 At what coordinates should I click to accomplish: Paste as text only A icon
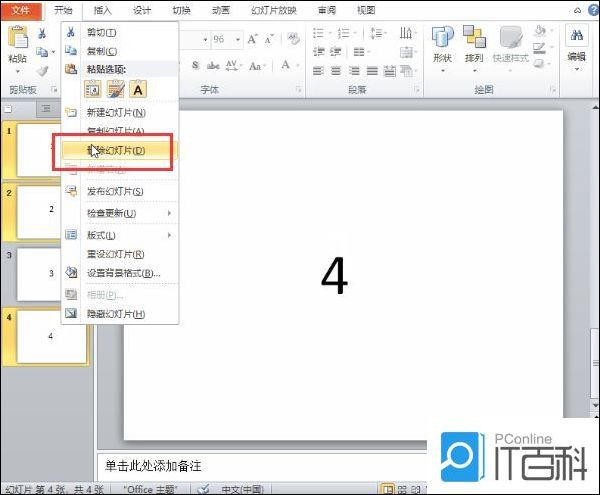pos(138,90)
